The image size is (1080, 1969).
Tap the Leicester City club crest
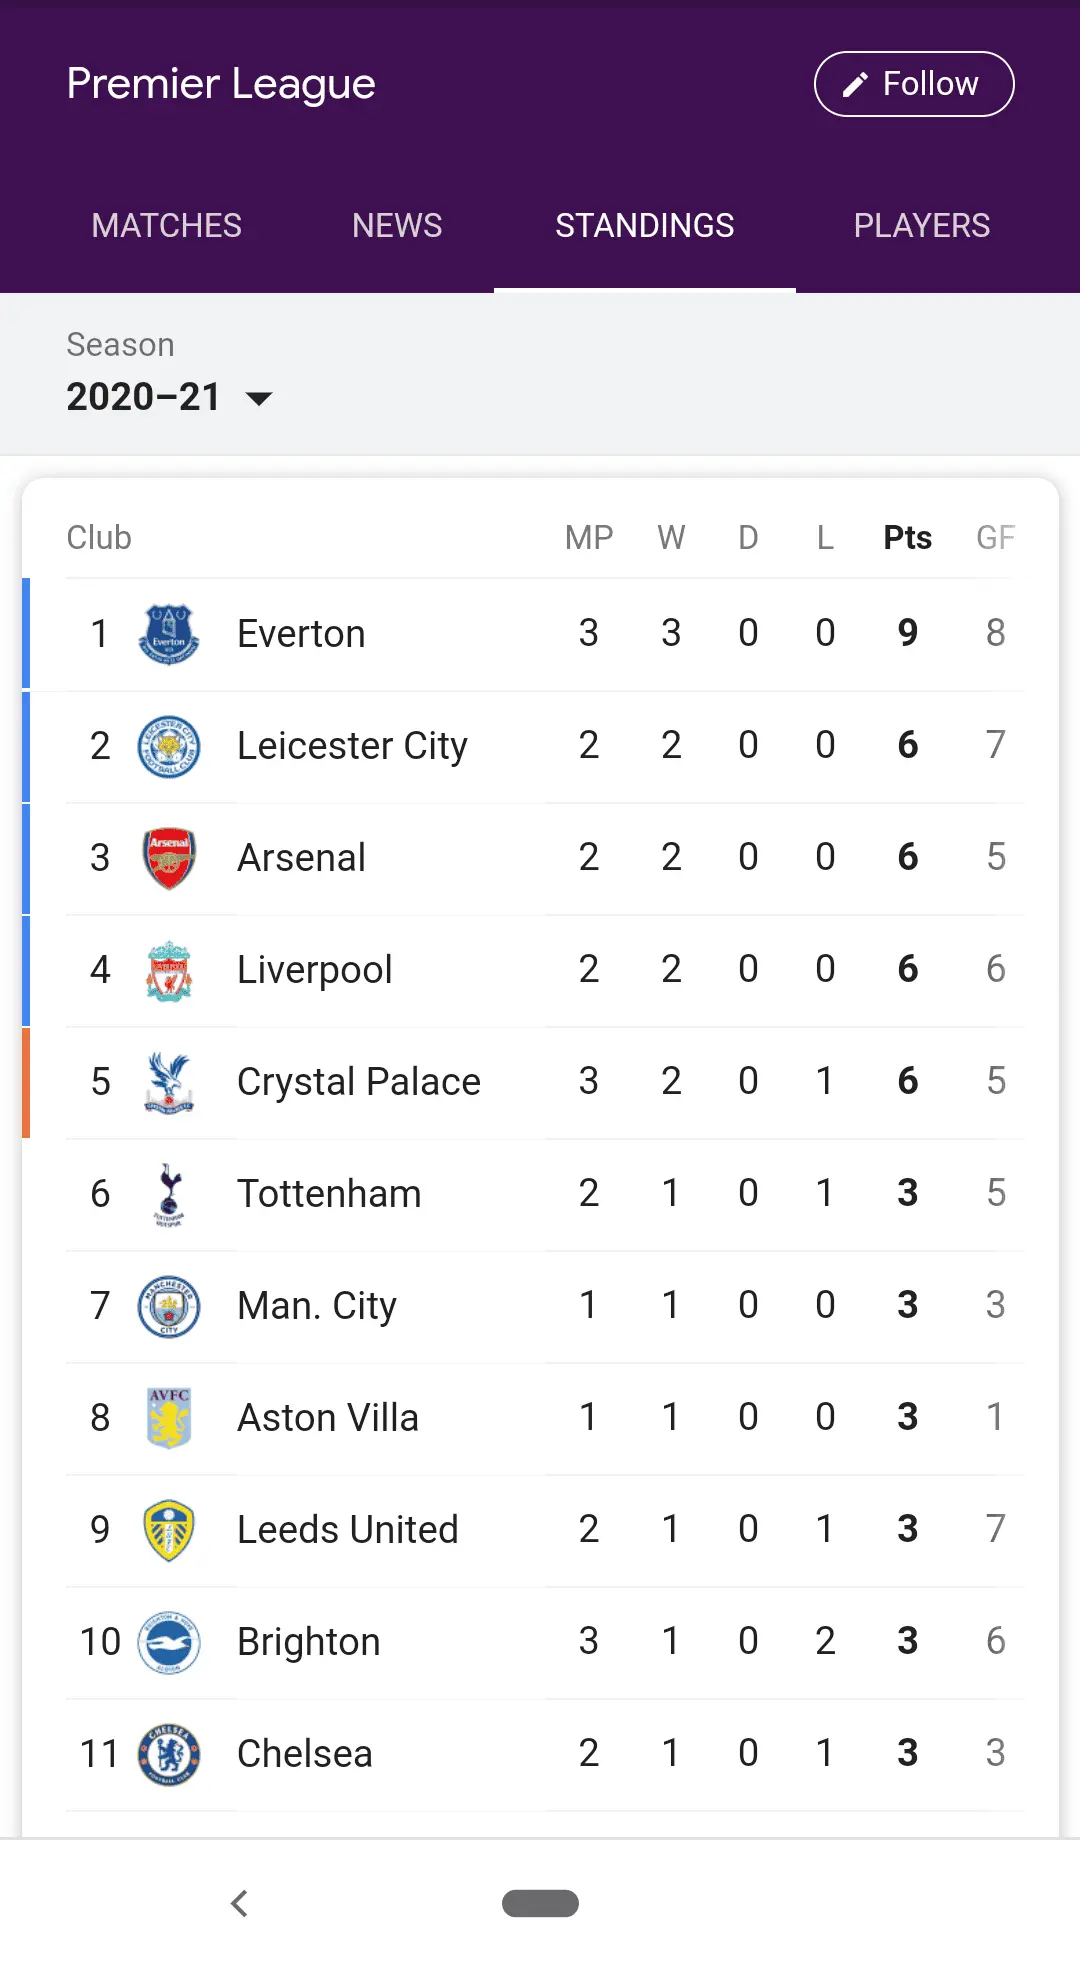168,746
